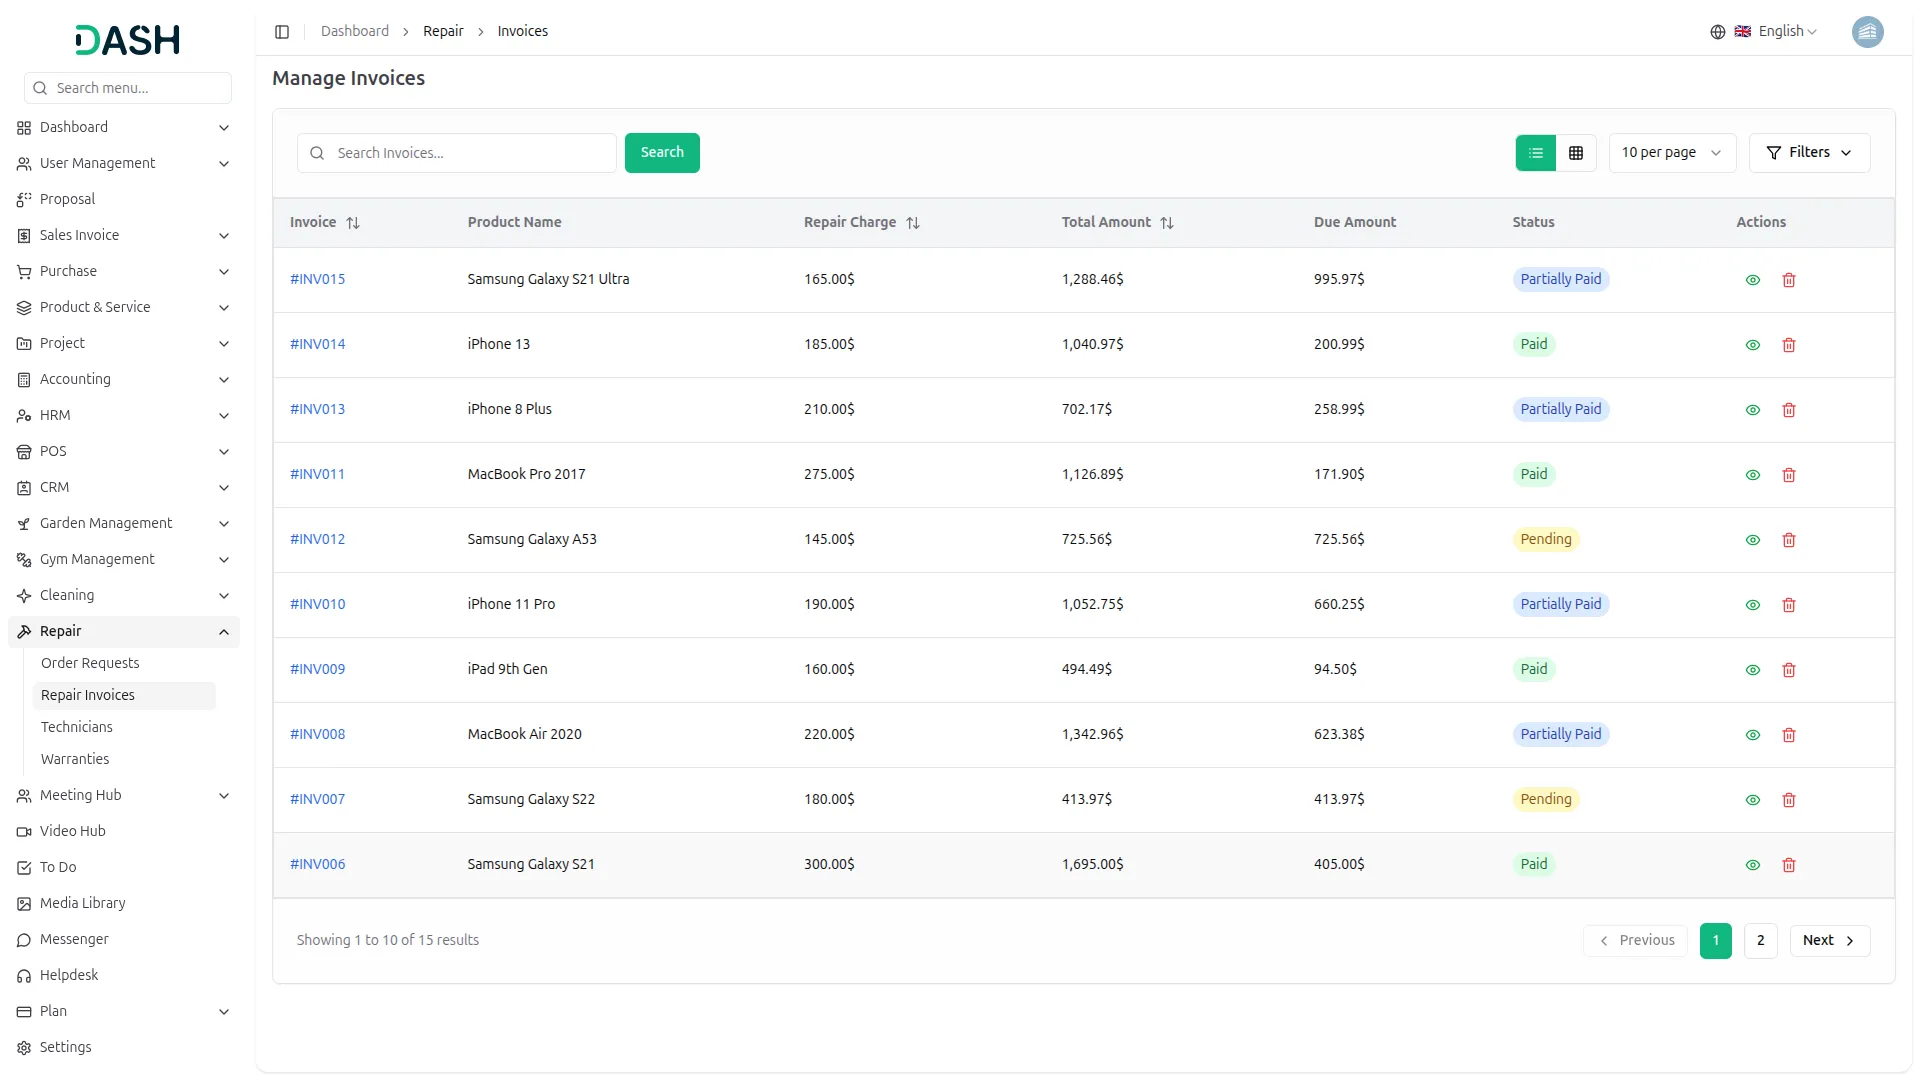Delete invoice #INV015 with trash icon
Screen dimensions: 1920x1080
pos(1788,280)
